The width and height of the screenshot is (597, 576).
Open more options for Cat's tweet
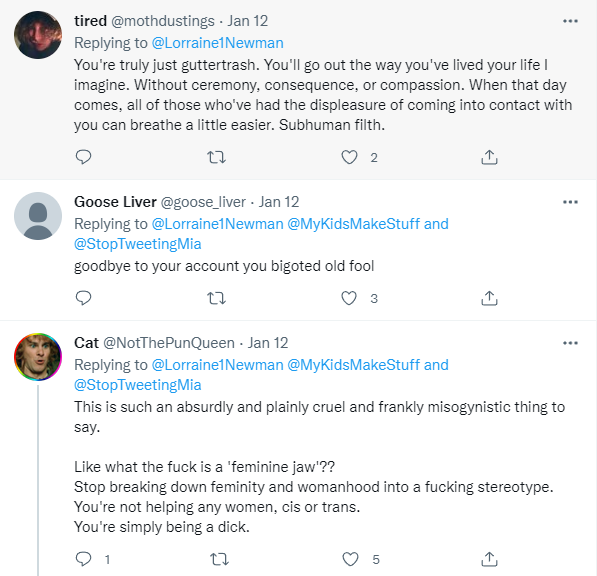coord(570,343)
